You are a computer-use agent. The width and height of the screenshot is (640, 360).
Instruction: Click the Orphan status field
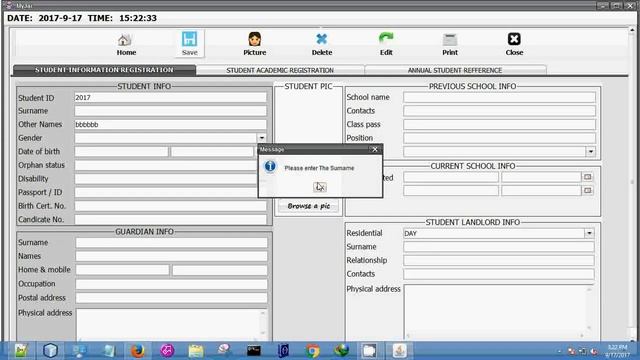[x=166, y=165]
